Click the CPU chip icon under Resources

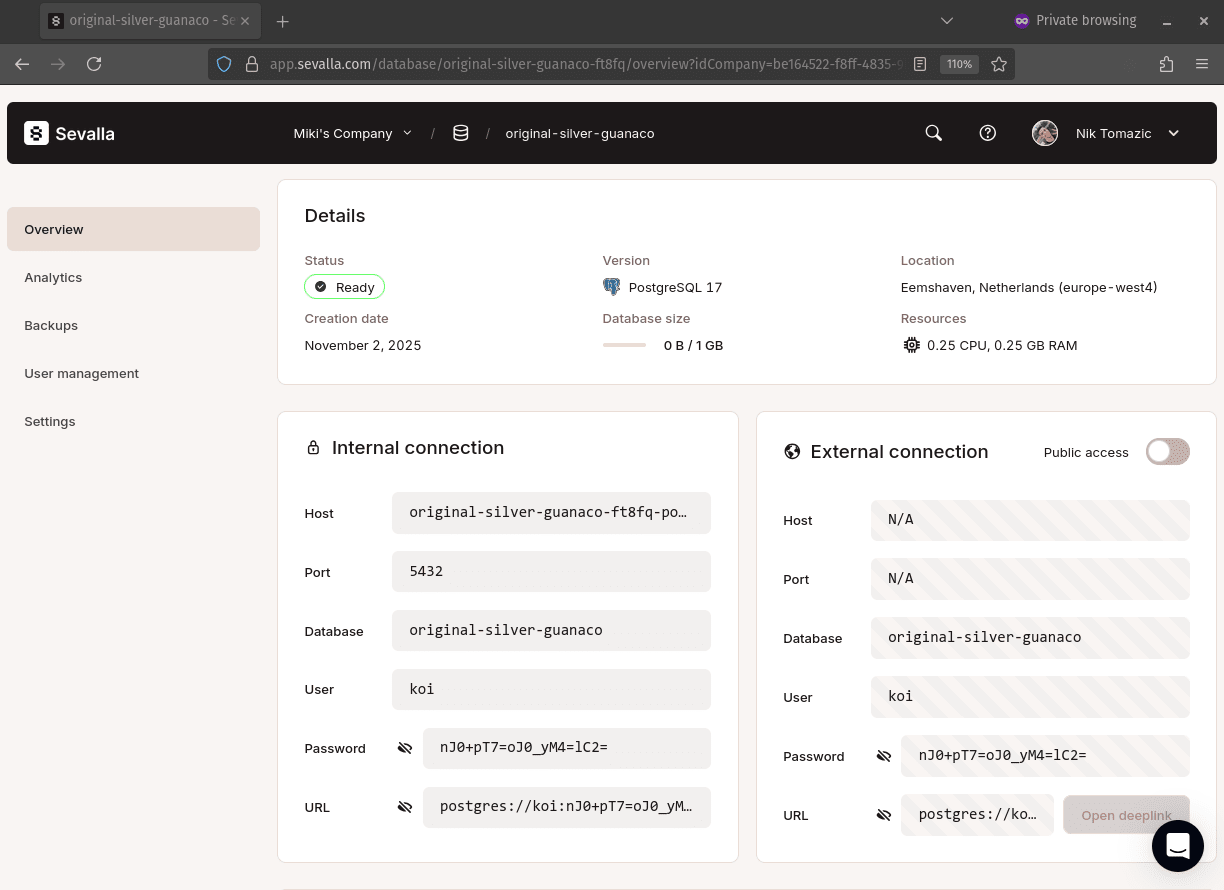pos(911,344)
